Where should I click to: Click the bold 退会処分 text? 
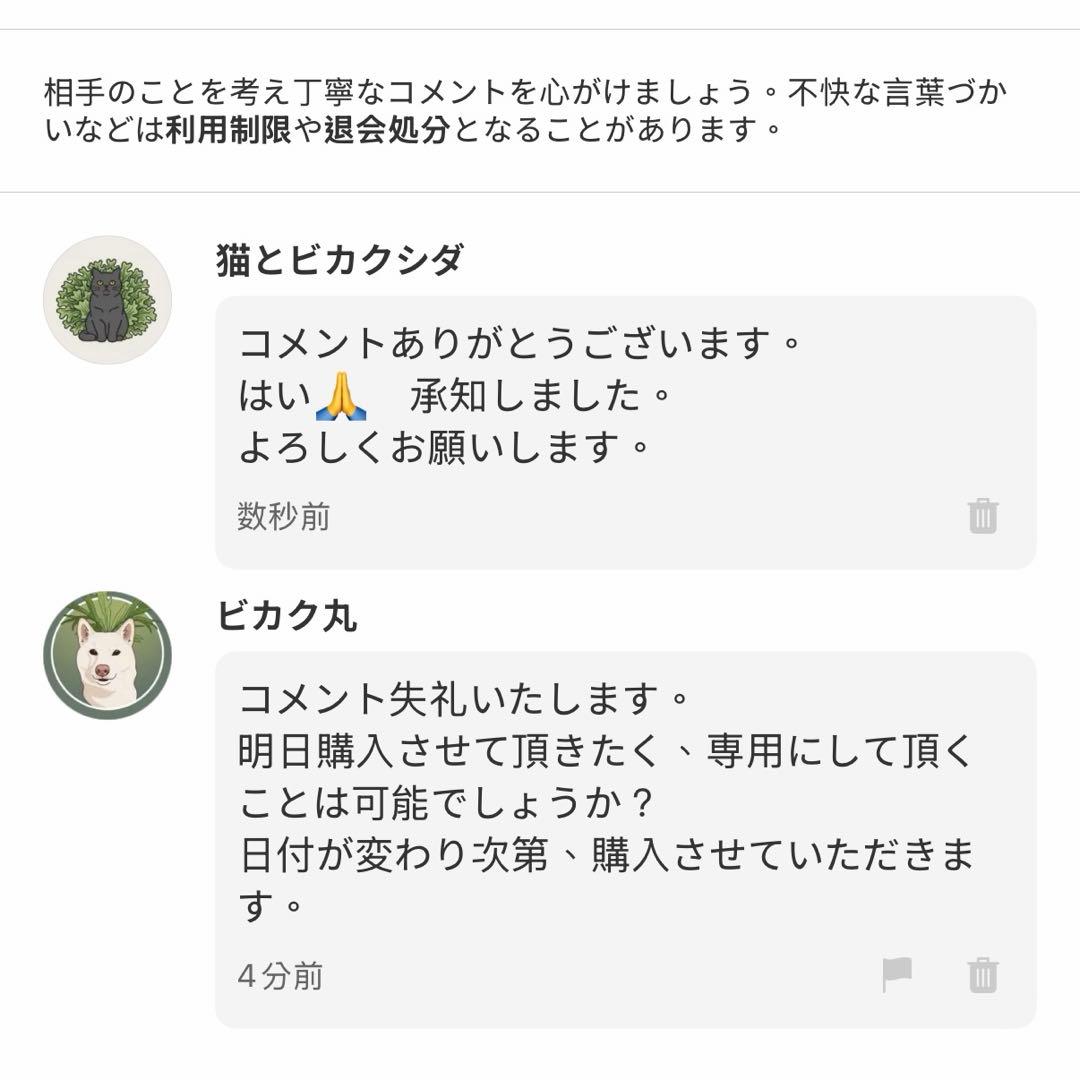386,130
